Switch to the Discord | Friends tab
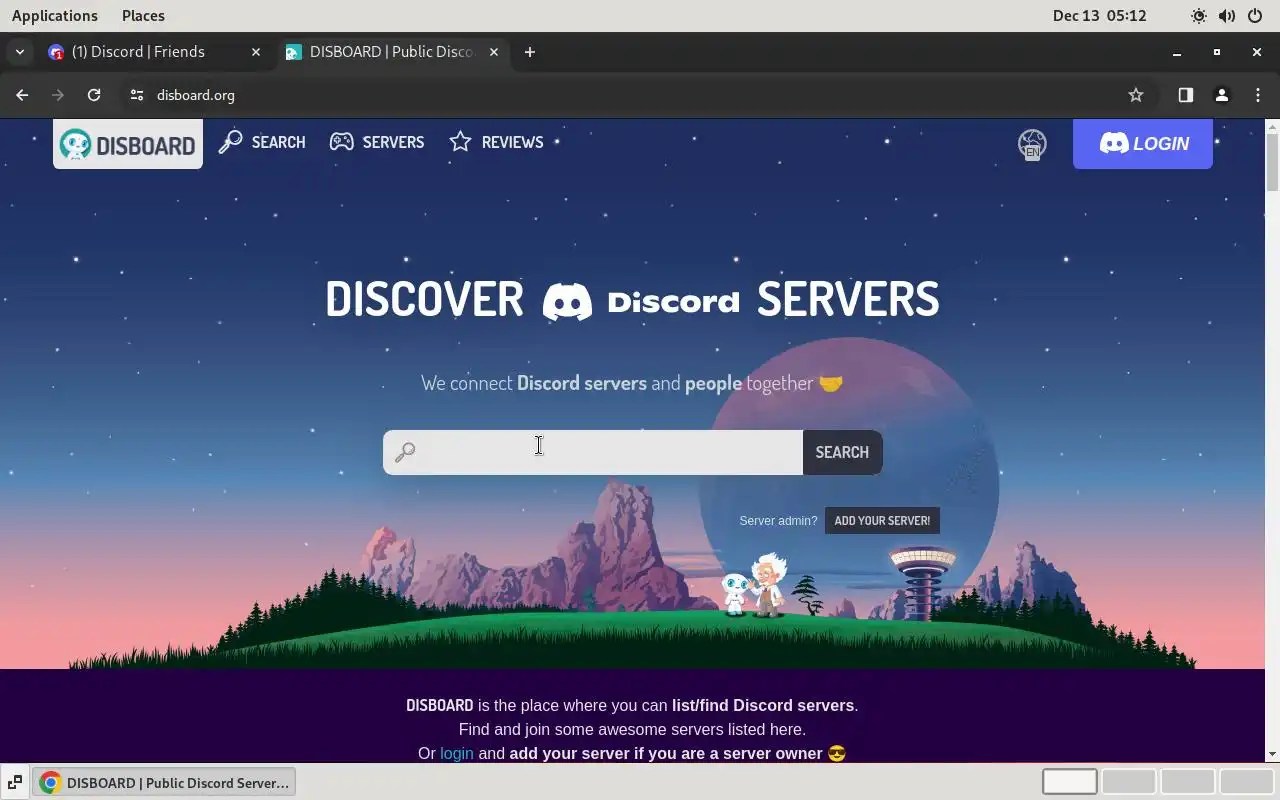Image resolution: width=1280 pixels, height=800 pixels. pos(155,52)
